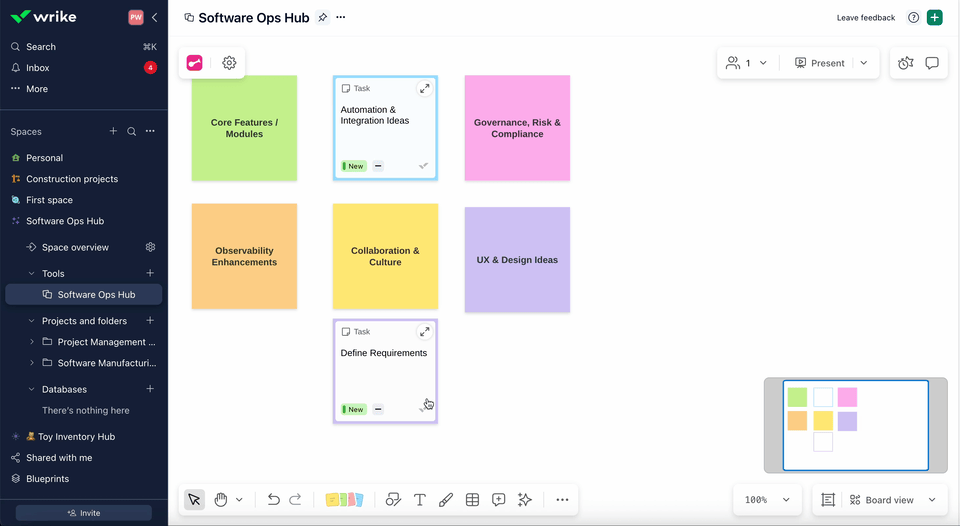
Task: Open Inbox in the sidebar
Action: click(38, 68)
